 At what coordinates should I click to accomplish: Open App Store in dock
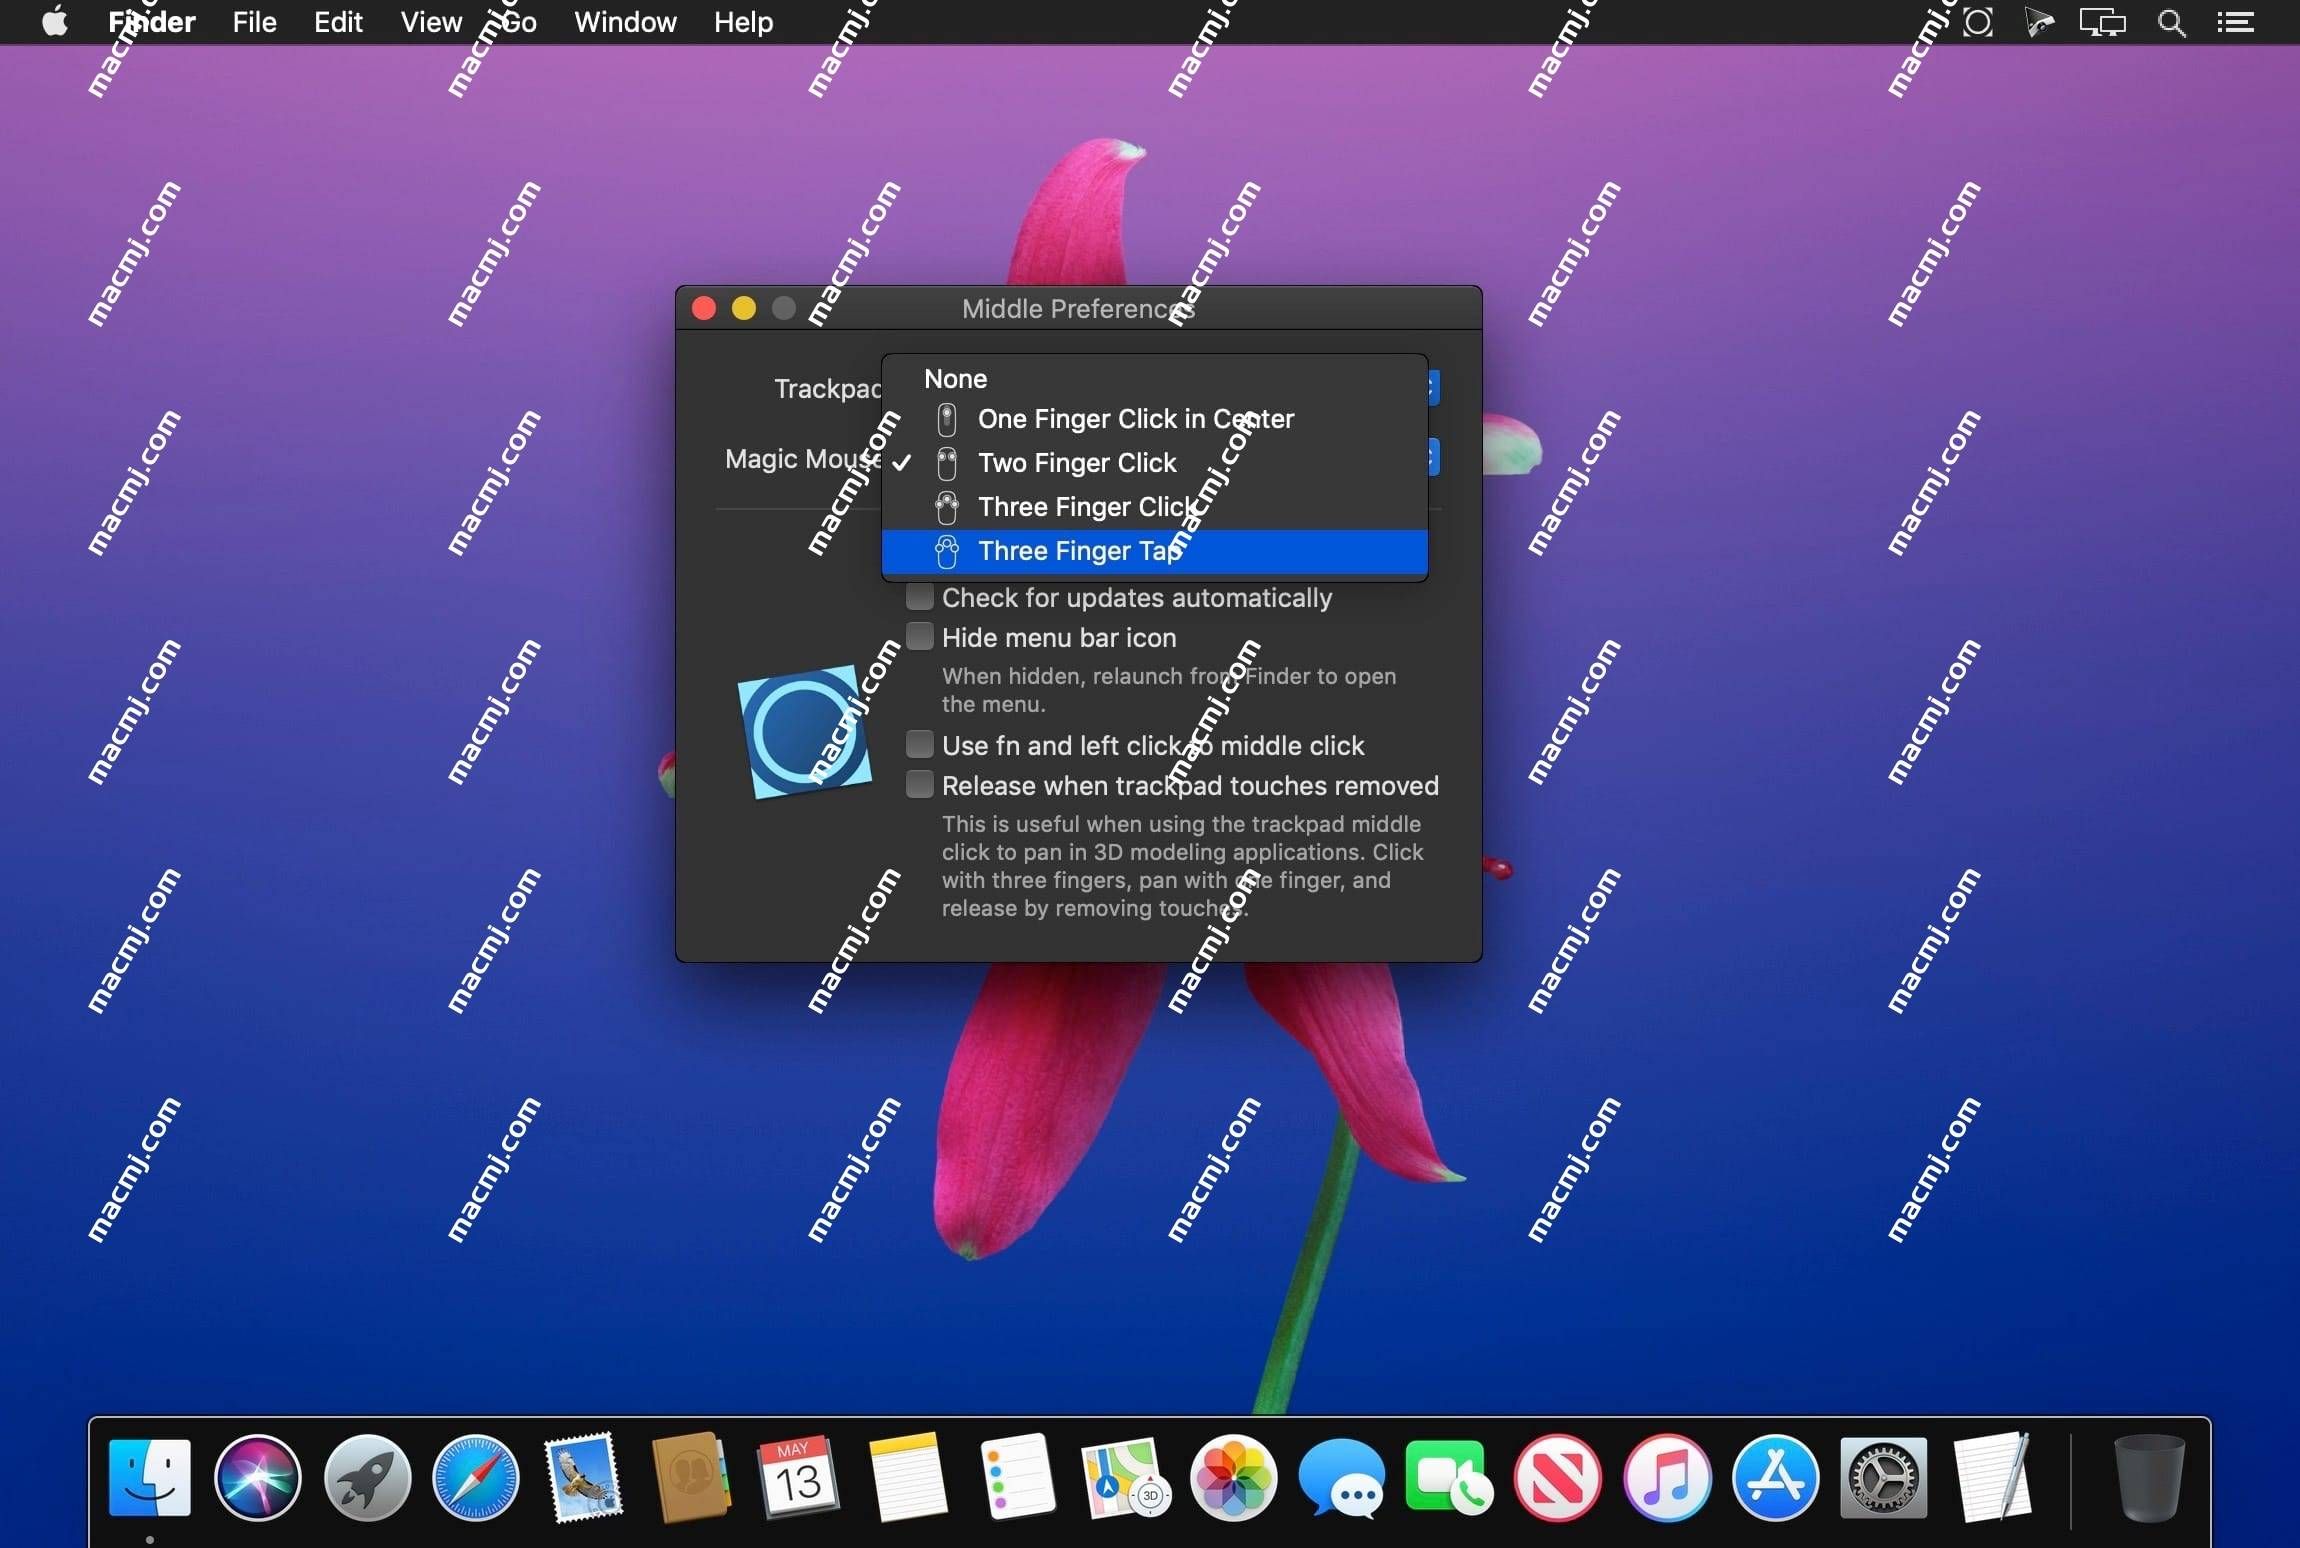(x=1775, y=1477)
